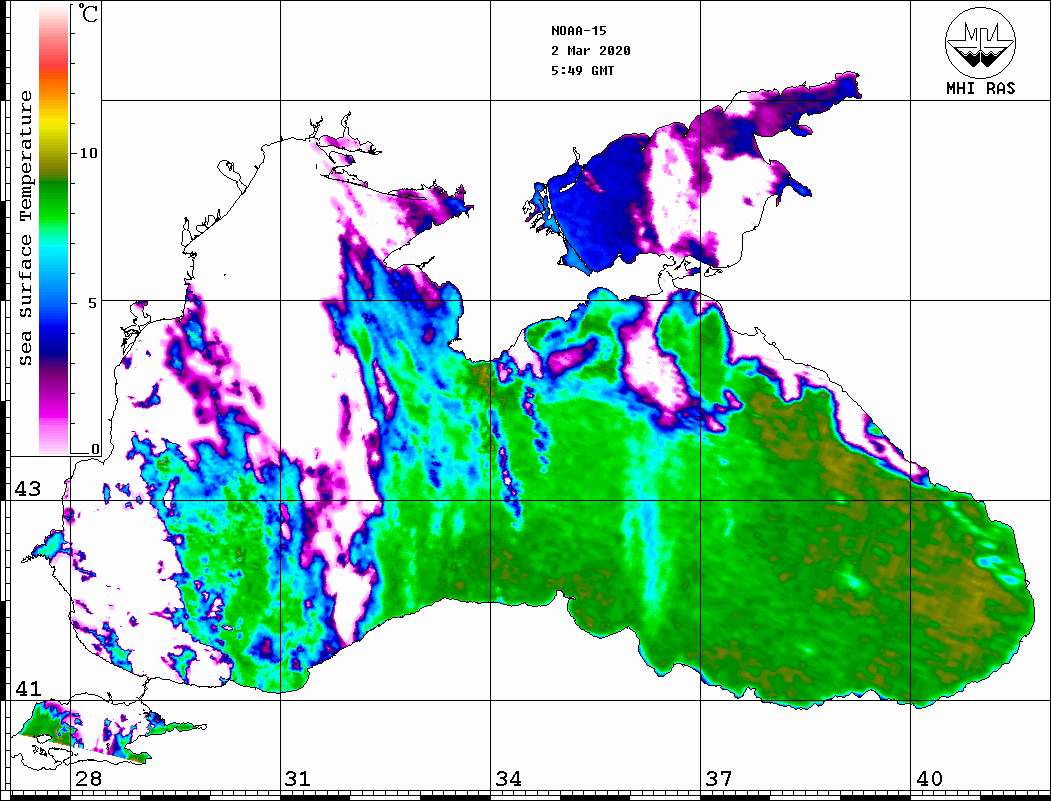
Task: Click the '10' tick on temperature scale
Action: 88,153
